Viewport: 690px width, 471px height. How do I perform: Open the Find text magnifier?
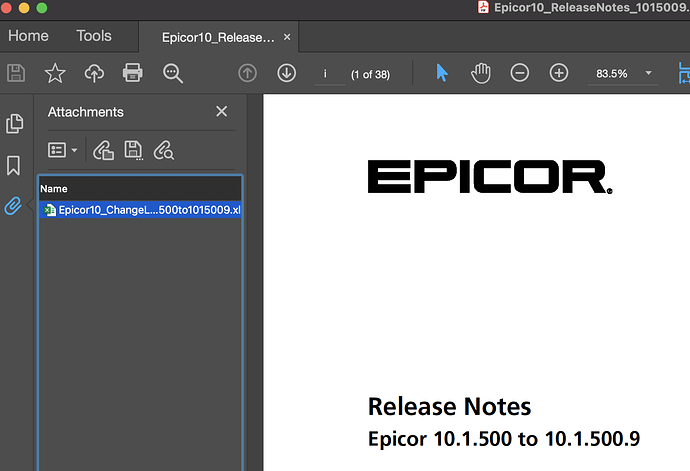(172, 73)
